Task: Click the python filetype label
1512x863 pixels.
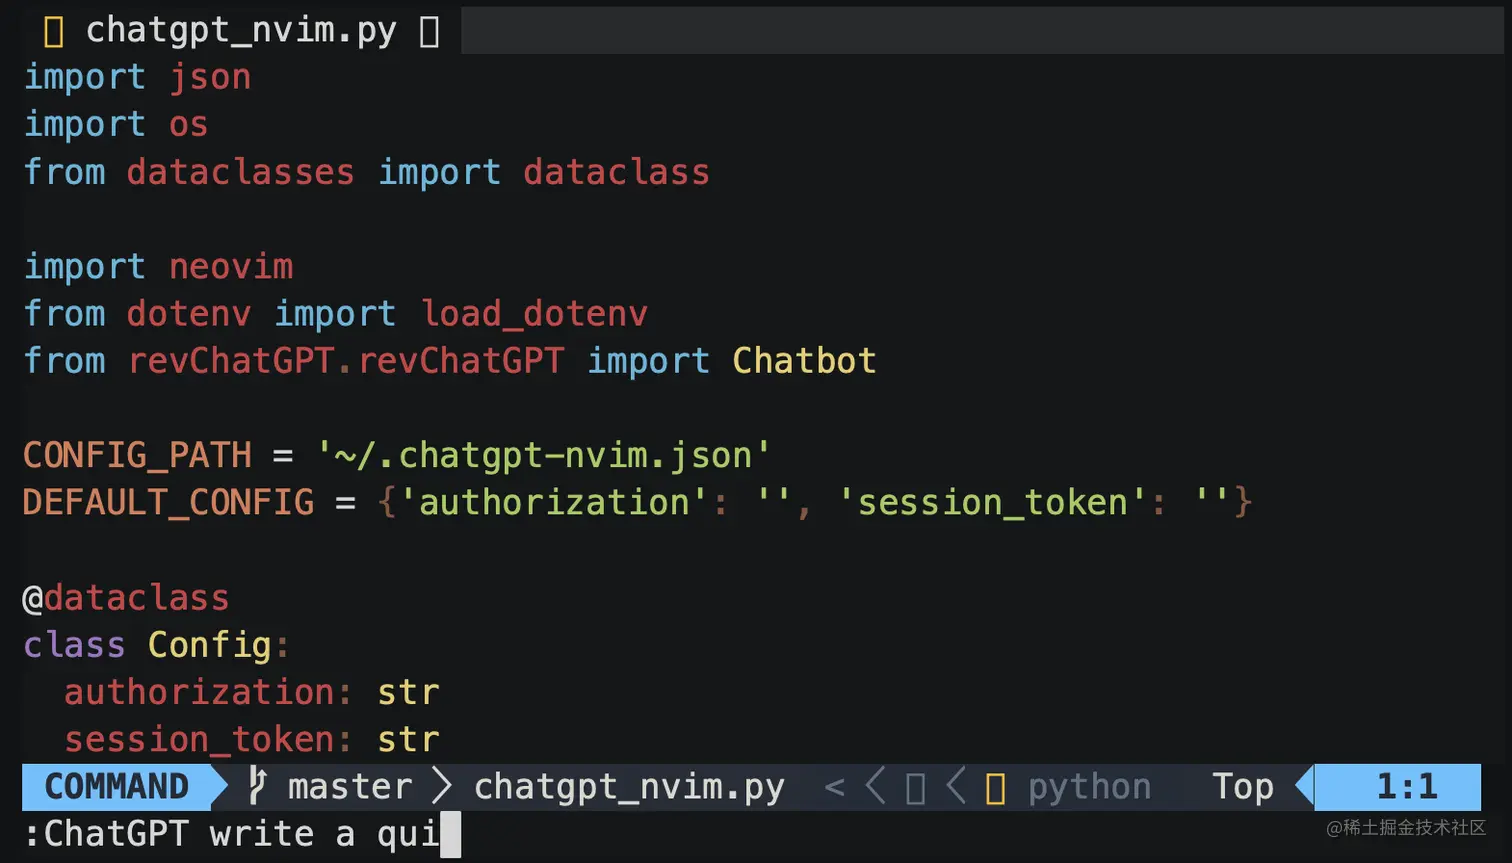Action: tap(1089, 788)
